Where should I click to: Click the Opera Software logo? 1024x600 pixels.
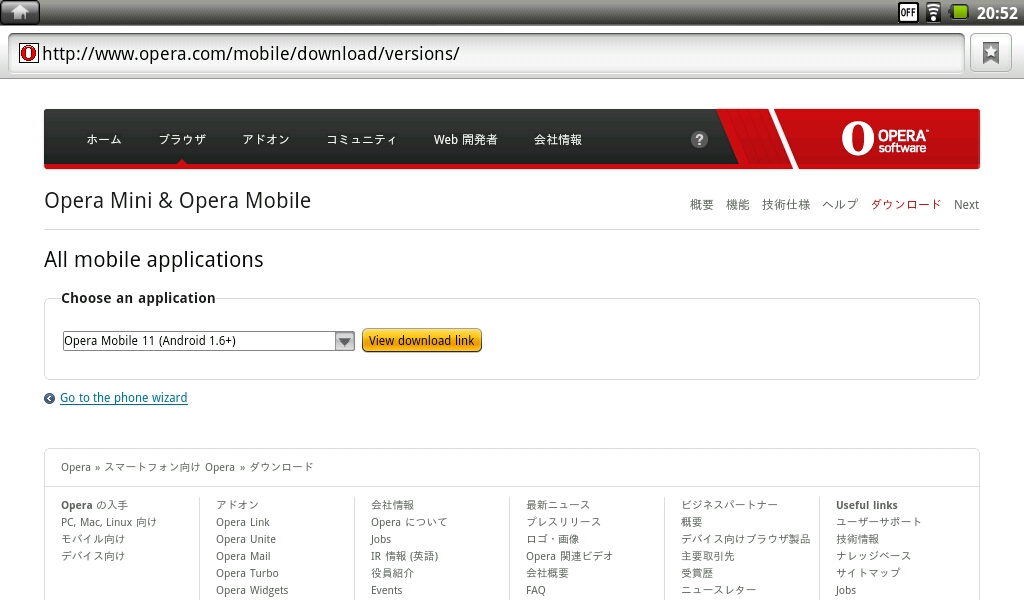(884, 138)
